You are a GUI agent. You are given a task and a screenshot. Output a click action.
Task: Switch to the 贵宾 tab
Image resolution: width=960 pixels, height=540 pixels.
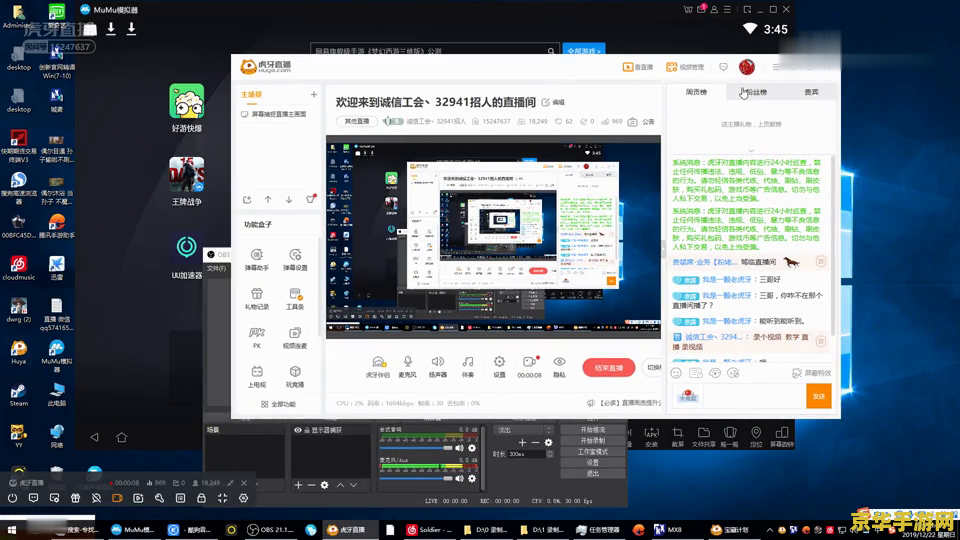coord(811,92)
